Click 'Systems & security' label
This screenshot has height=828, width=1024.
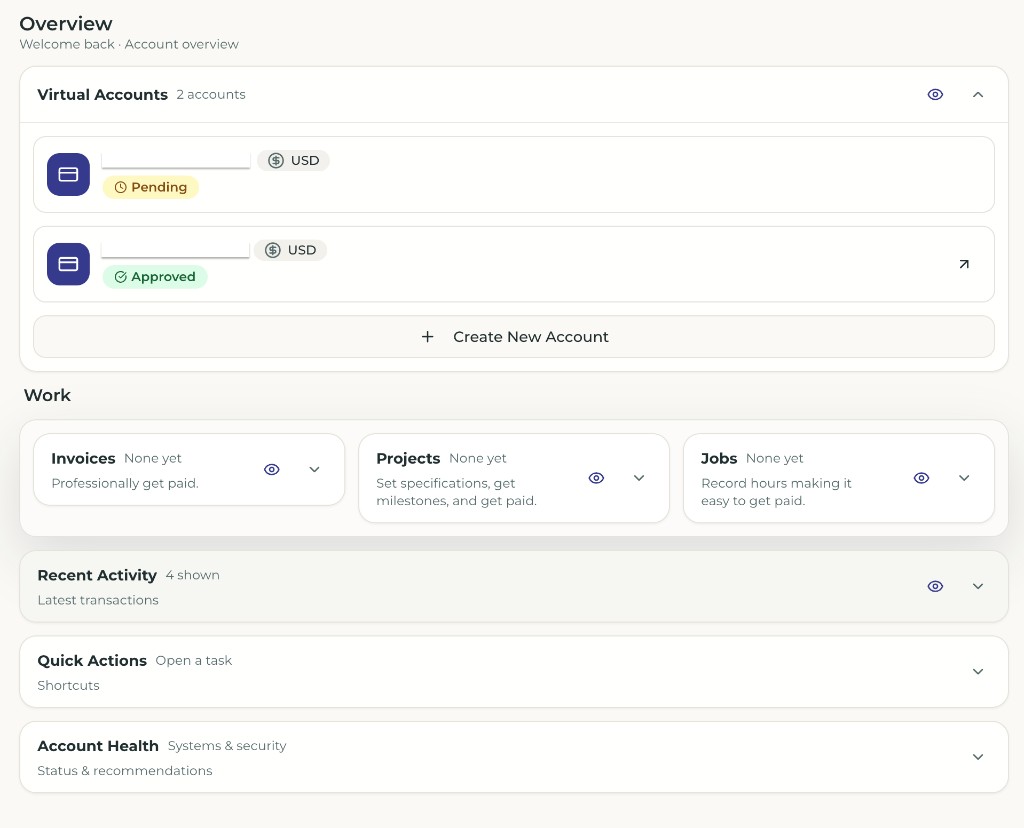227,746
